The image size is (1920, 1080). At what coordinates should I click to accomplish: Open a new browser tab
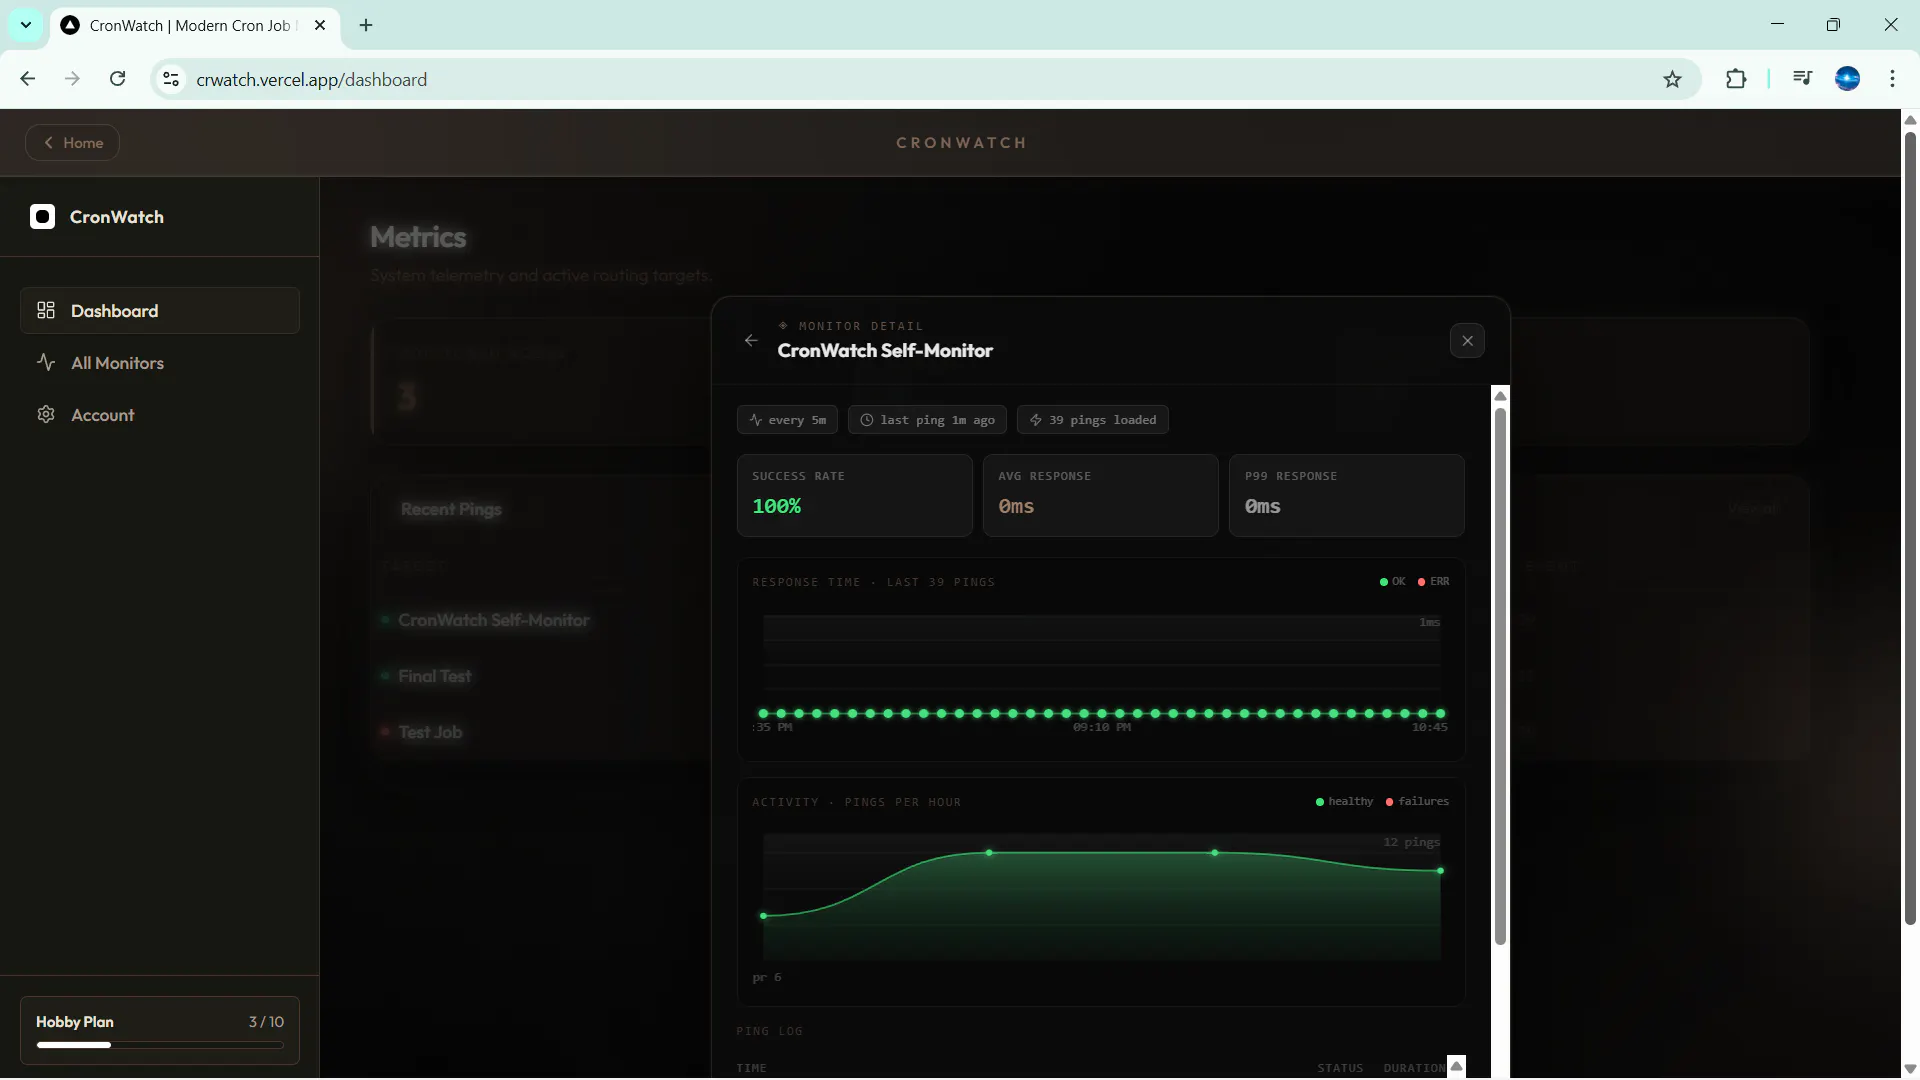pyautogui.click(x=366, y=25)
